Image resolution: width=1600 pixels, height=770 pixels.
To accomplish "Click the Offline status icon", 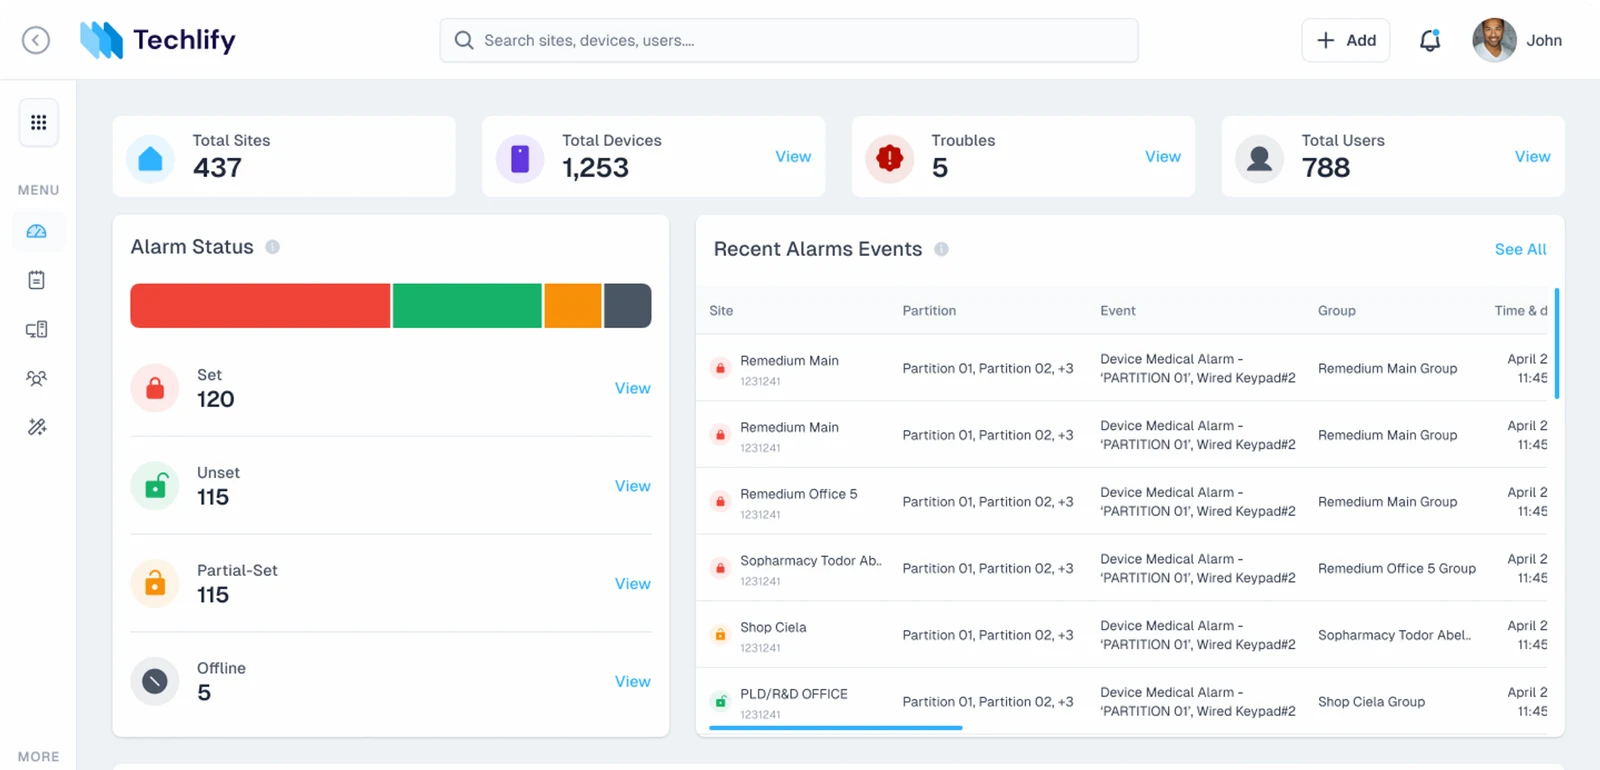I will (155, 681).
